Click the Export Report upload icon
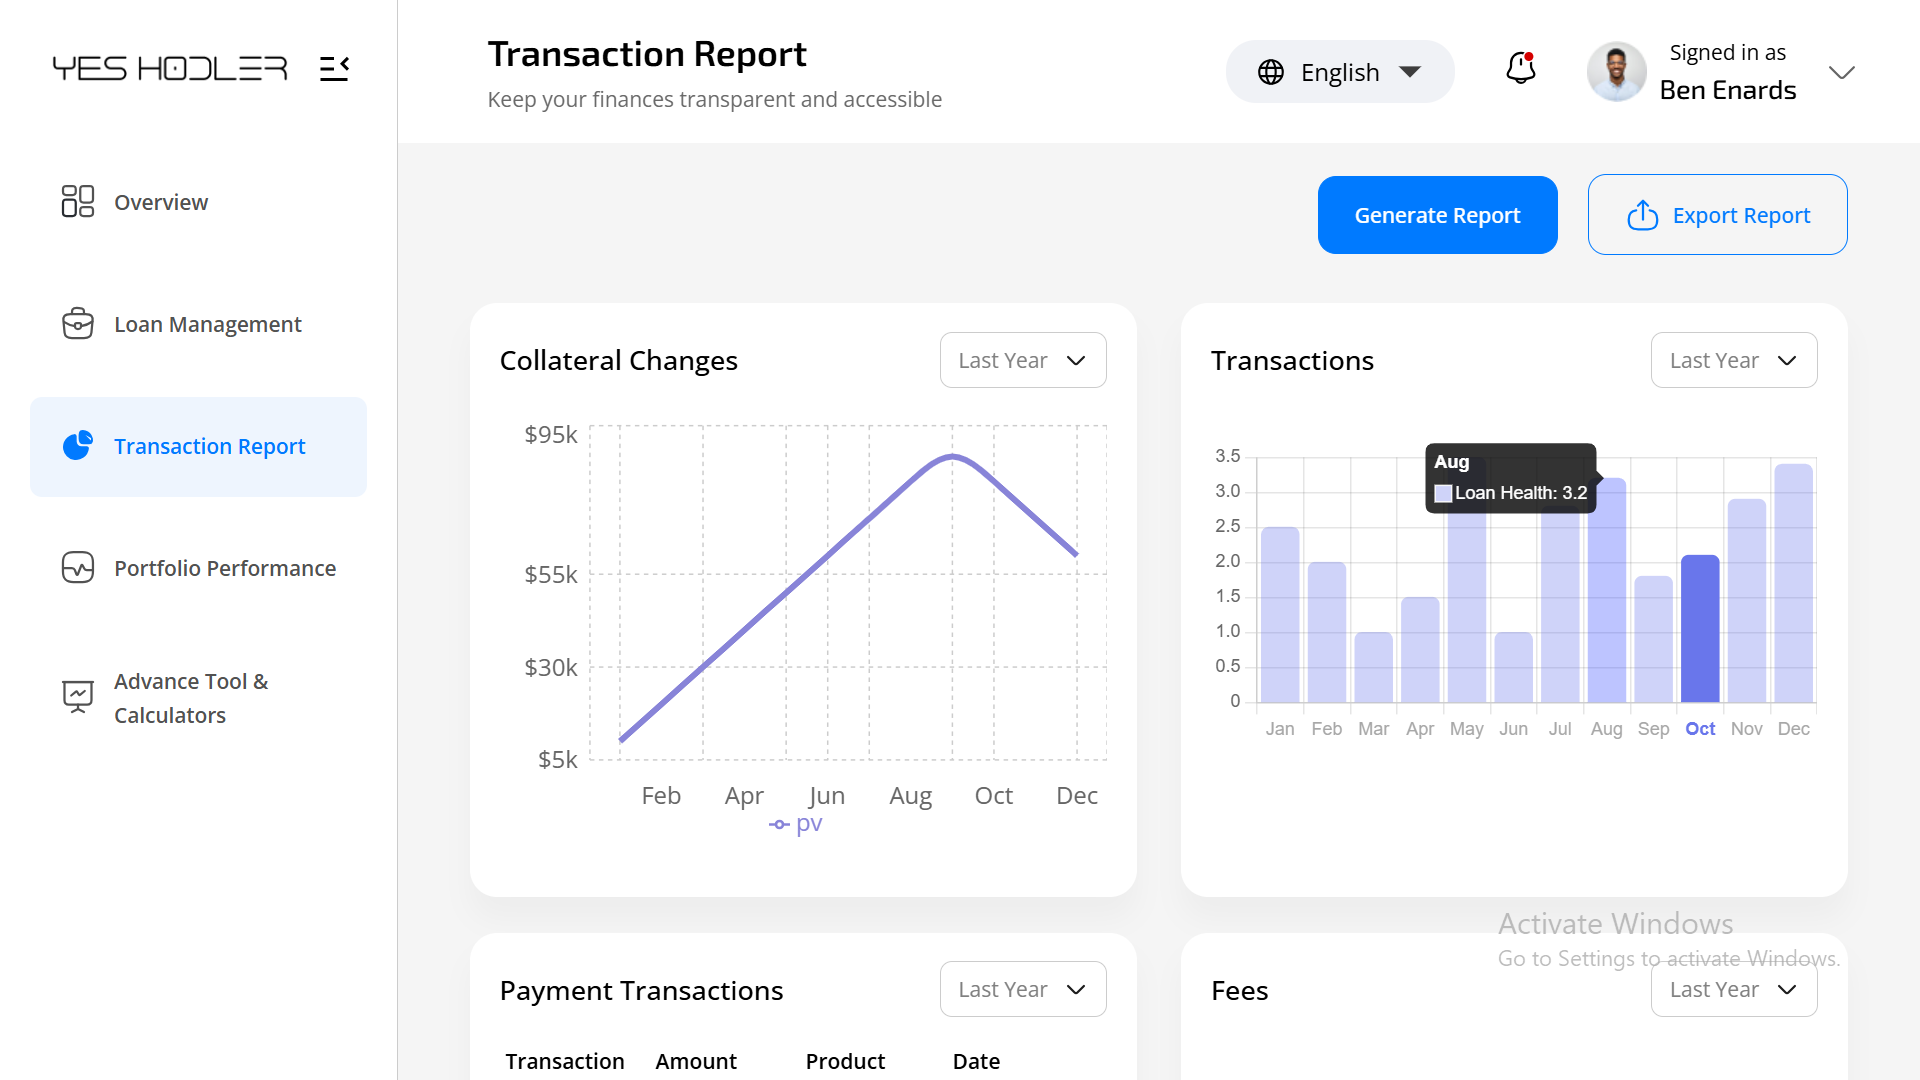 (1642, 215)
